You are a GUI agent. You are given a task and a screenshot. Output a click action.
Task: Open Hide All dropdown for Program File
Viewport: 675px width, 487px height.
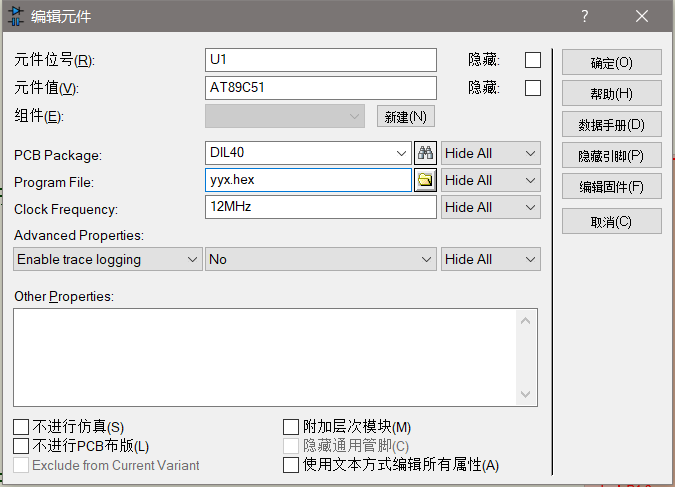point(491,180)
